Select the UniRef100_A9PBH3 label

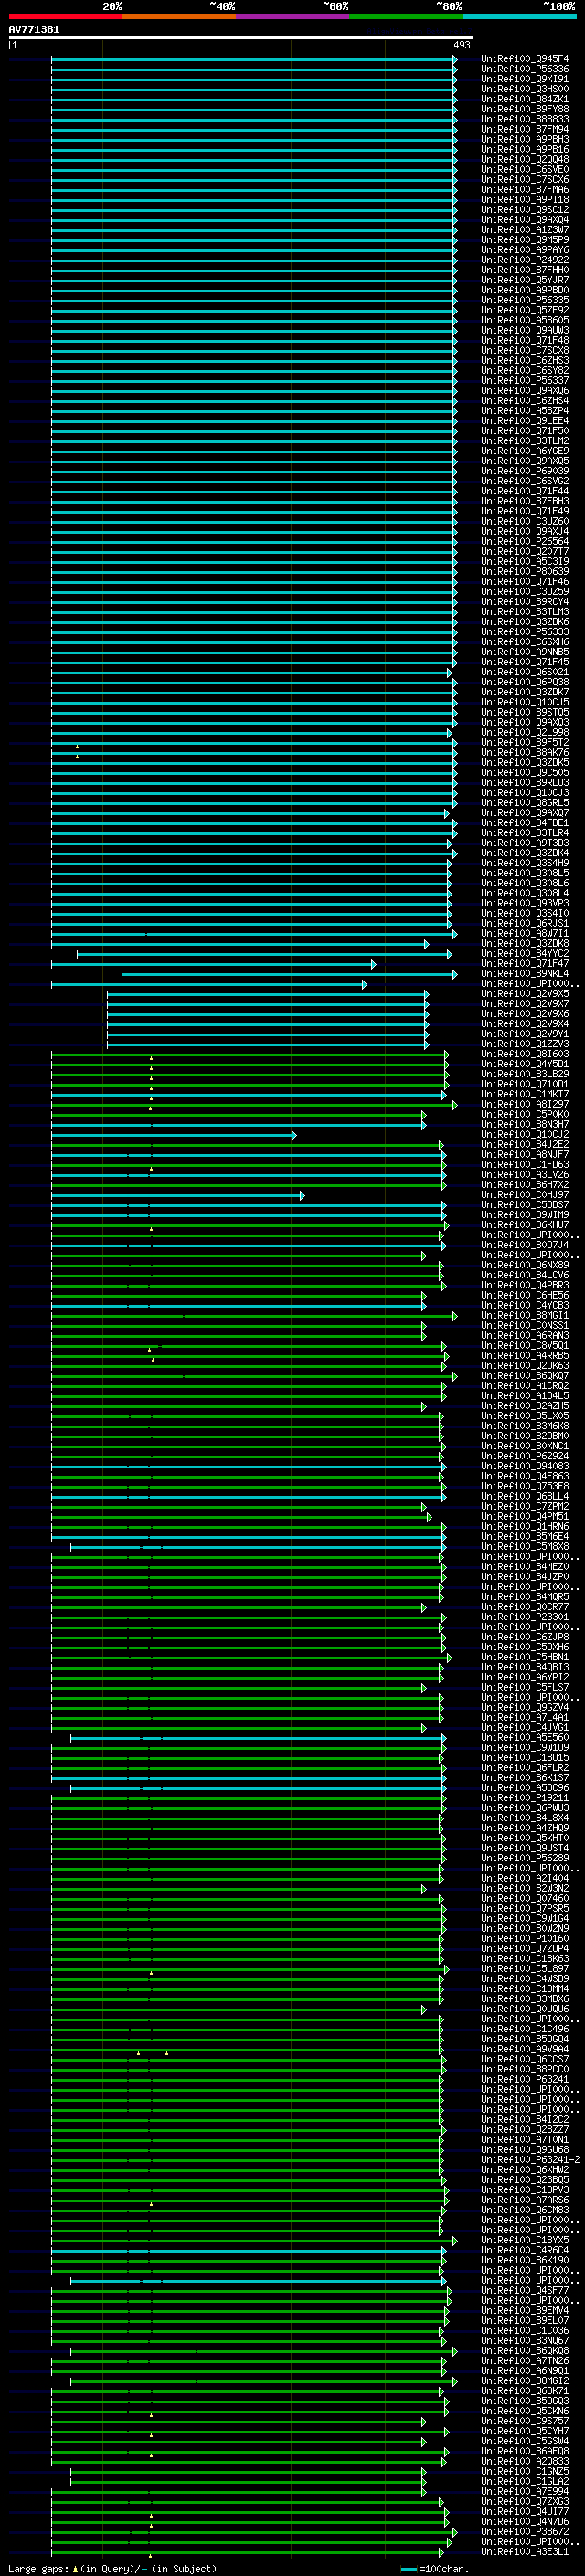pyautogui.click(x=525, y=139)
